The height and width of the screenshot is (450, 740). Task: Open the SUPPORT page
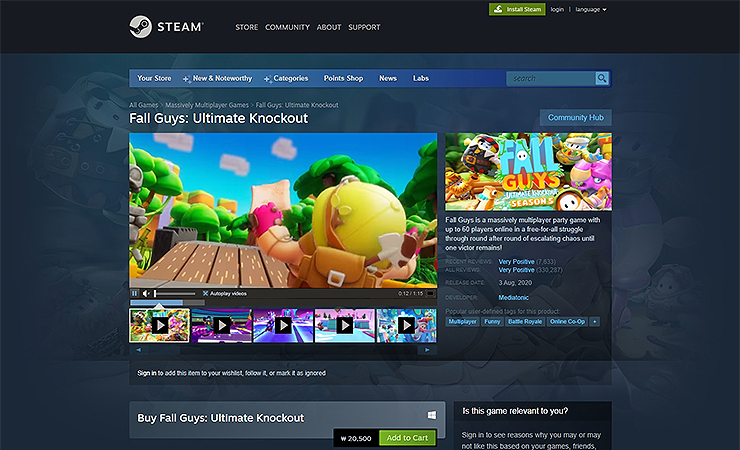coord(364,27)
